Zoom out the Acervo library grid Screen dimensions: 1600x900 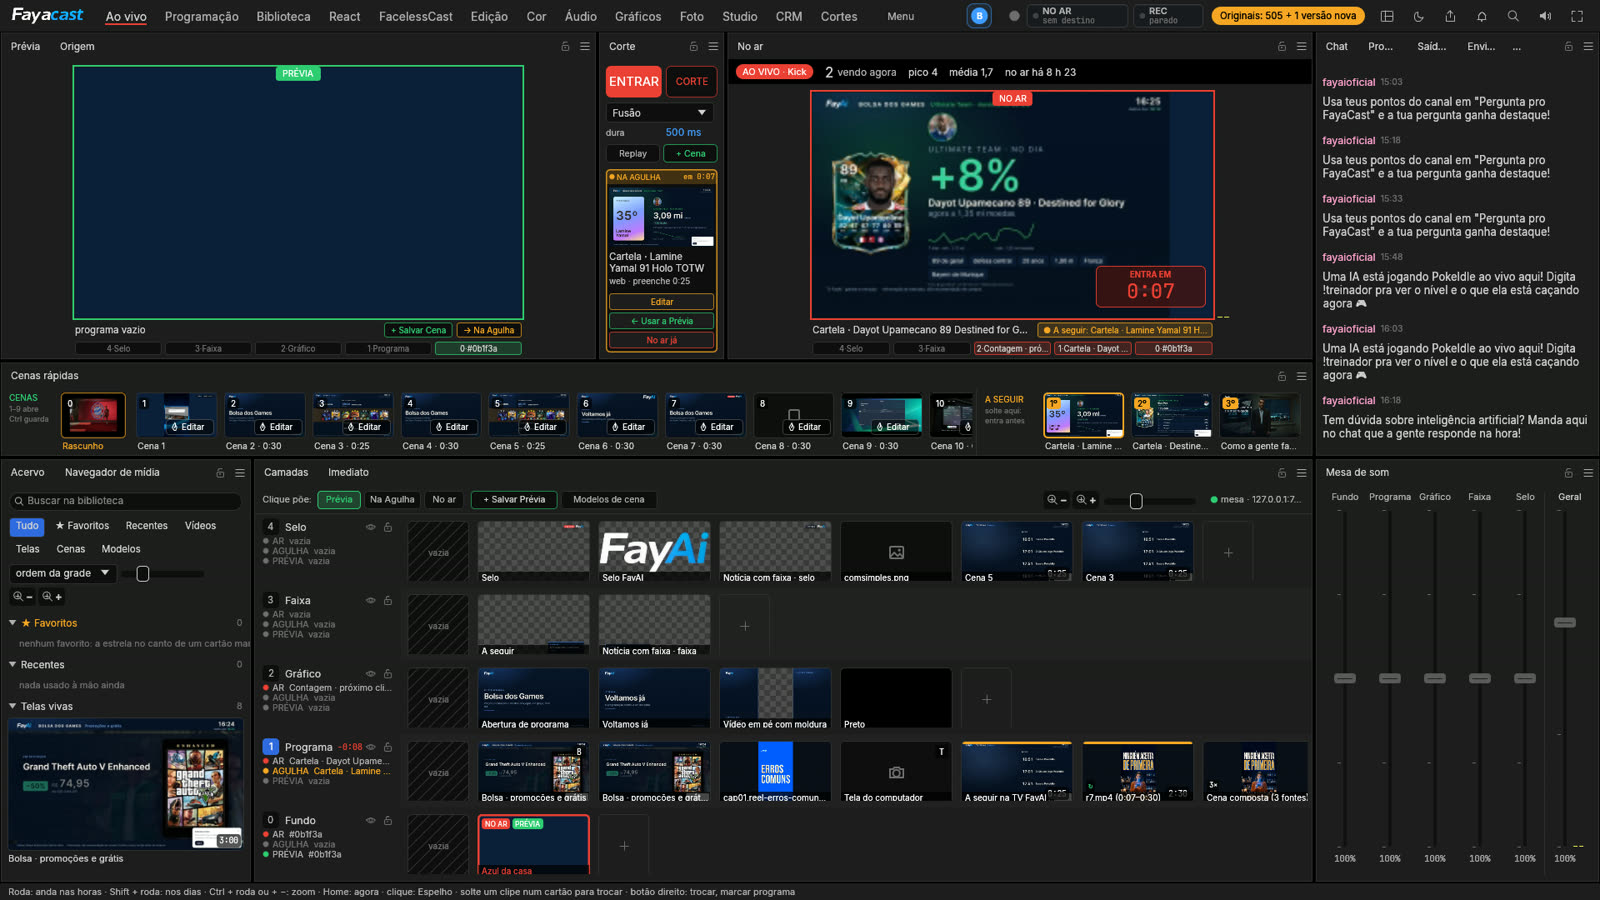[23, 597]
